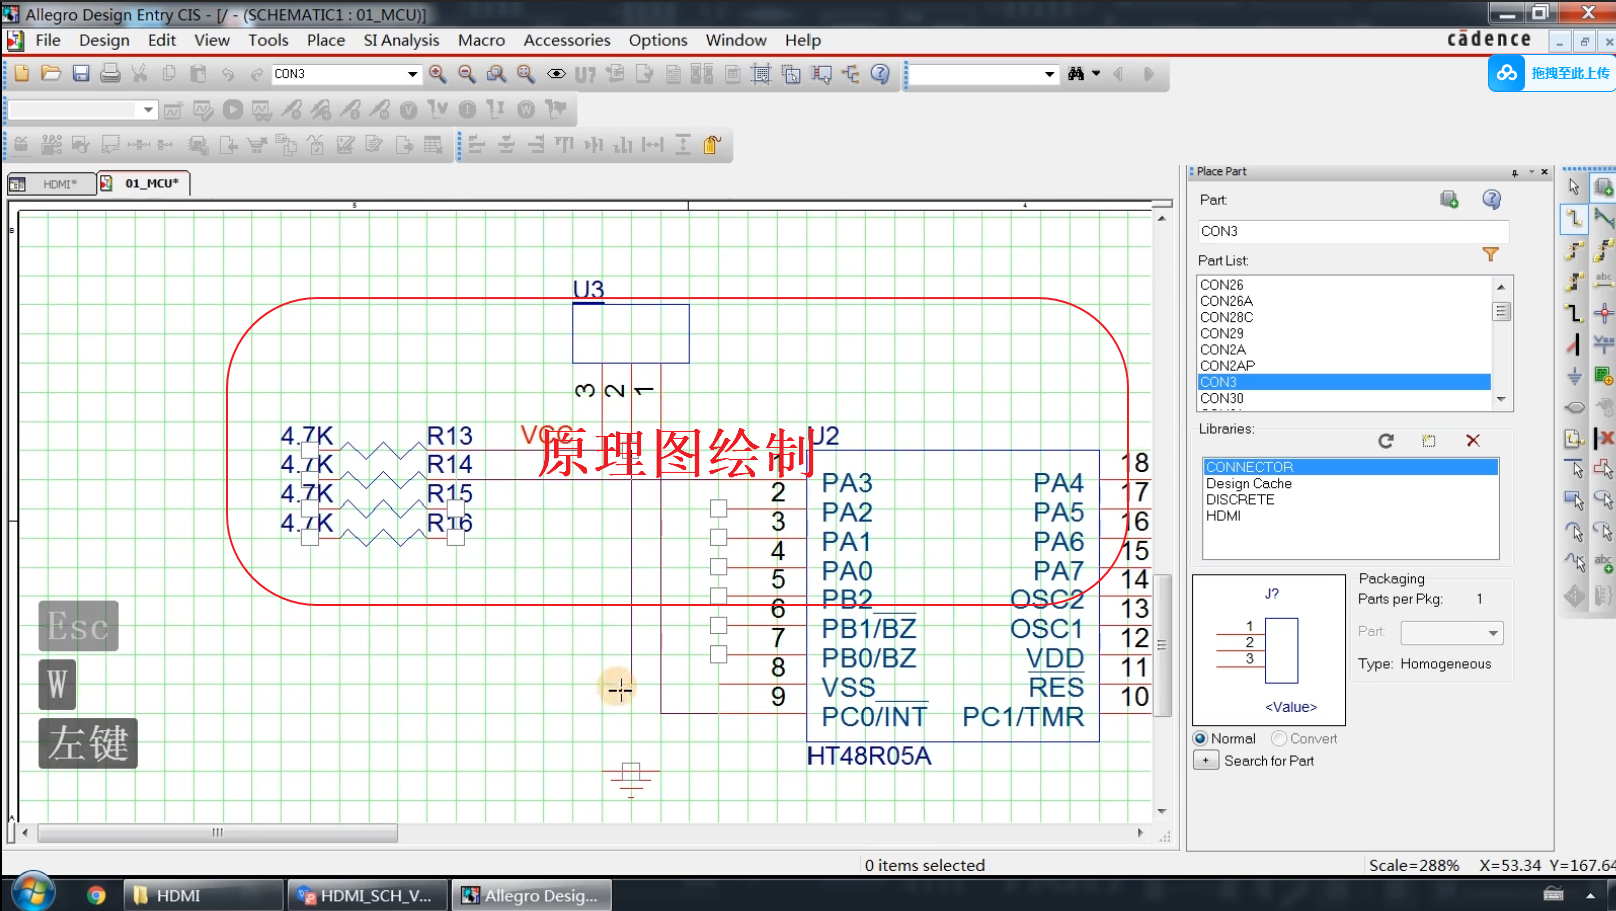
Task: Open the Place menu
Action: (326, 40)
